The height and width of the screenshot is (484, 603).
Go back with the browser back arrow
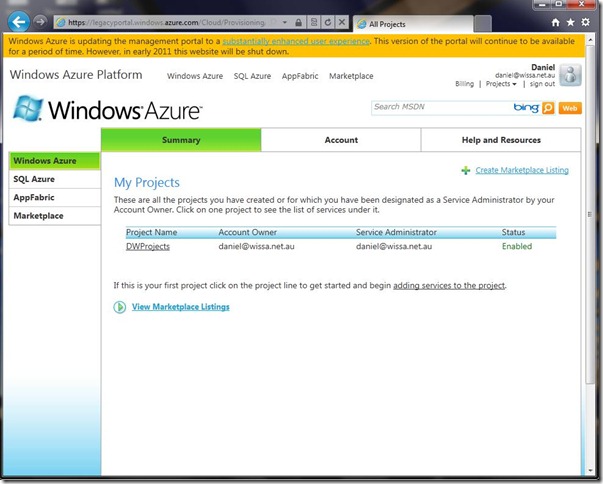pyautogui.click(x=18, y=22)
